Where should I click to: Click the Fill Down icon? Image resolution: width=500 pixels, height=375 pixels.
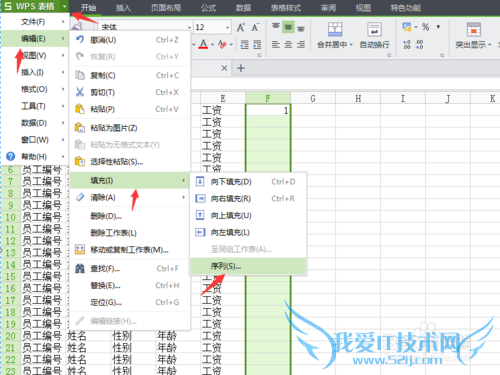(200, 181)
